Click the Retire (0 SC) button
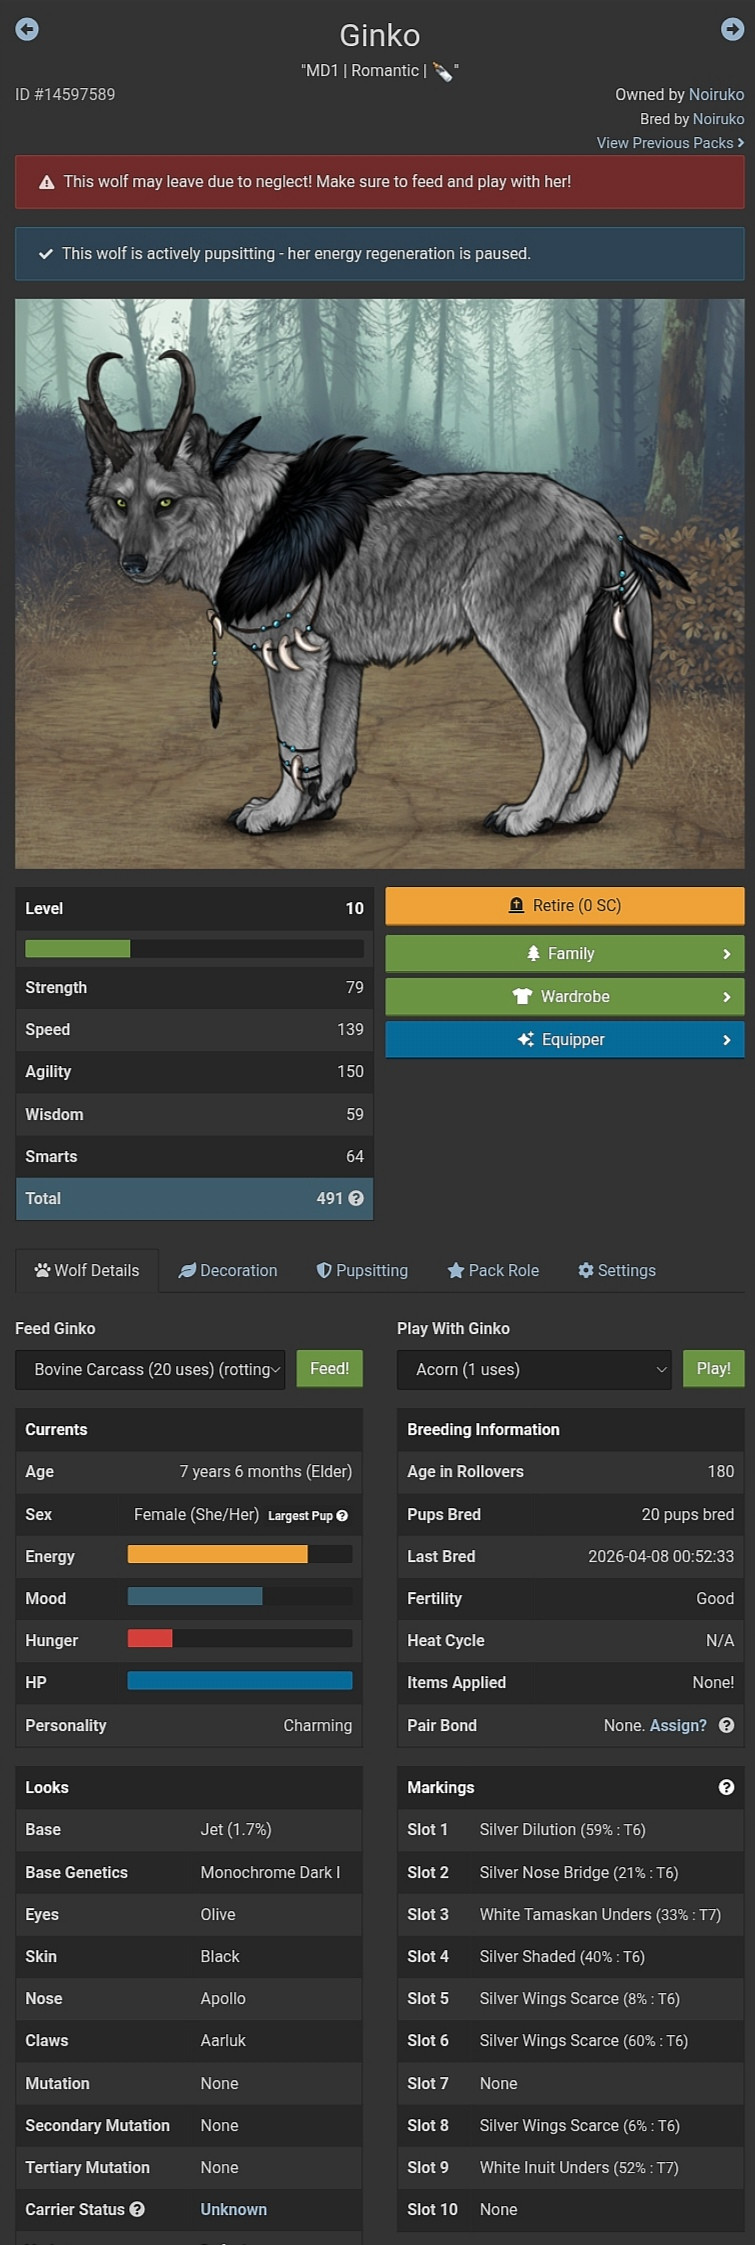The width and height of the screenshot is (755, 2245). click(x=565, y=906)
